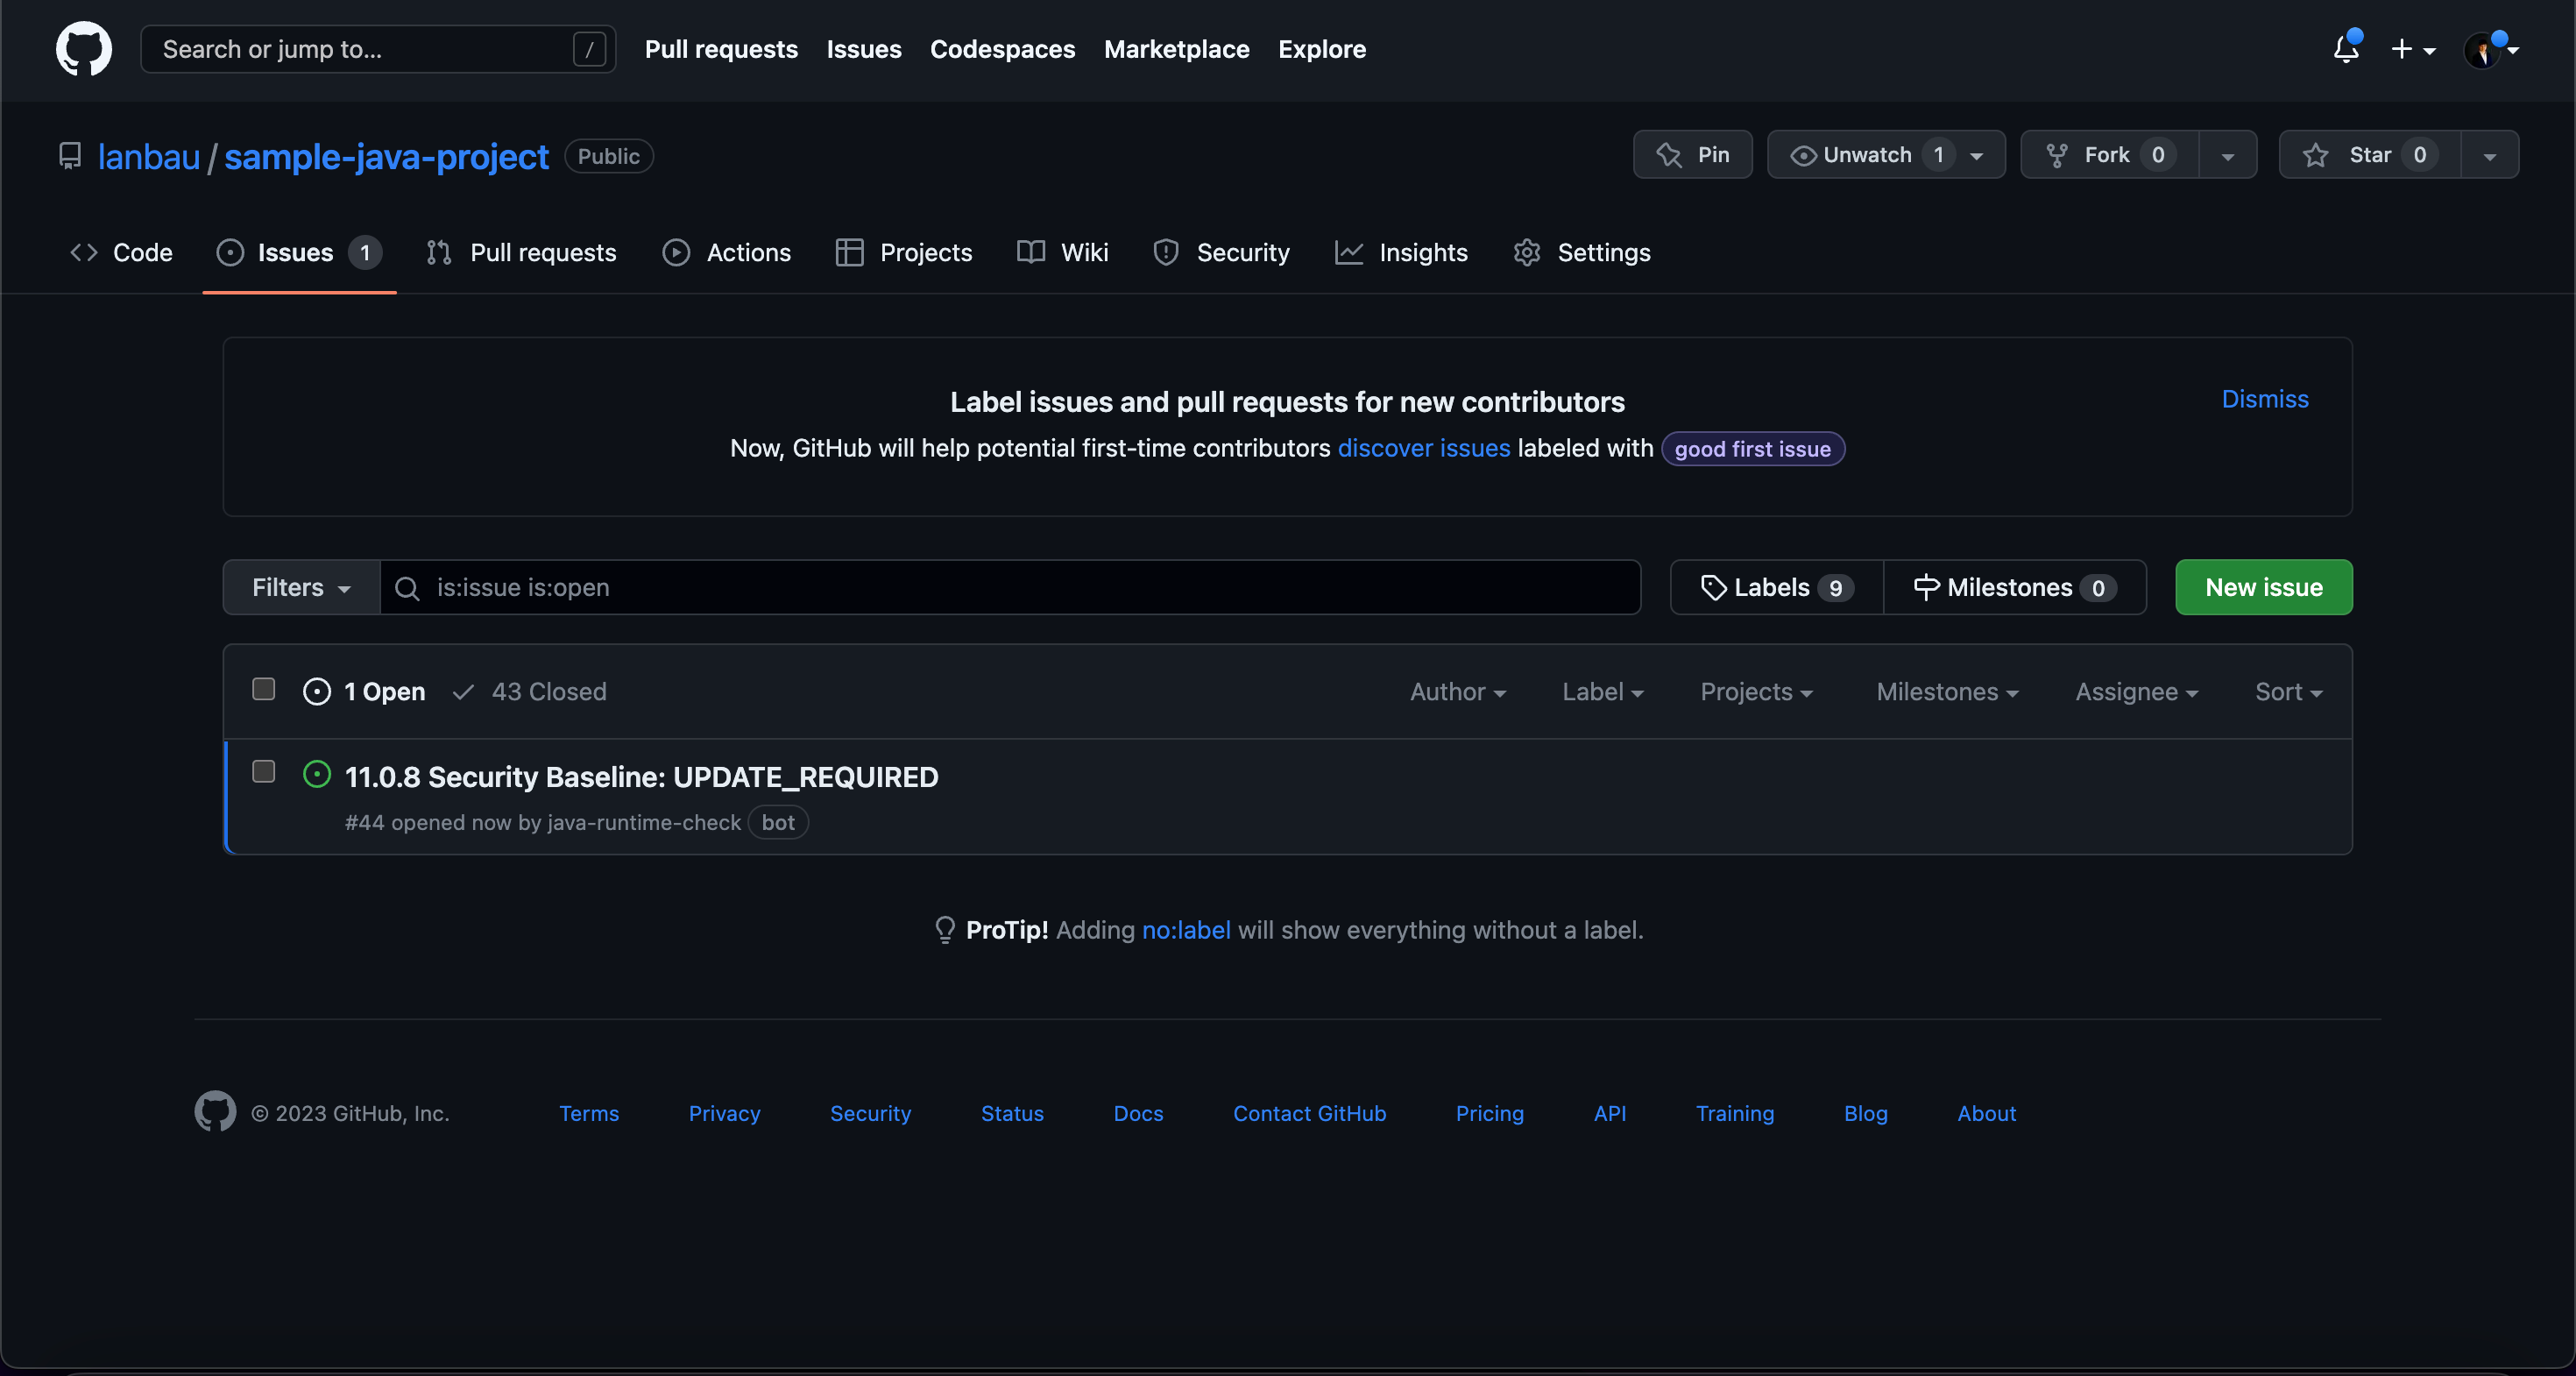Open the Milestones 0 button
2576x1376 pixels.
pyautogui.click(x=2015, y=587)
